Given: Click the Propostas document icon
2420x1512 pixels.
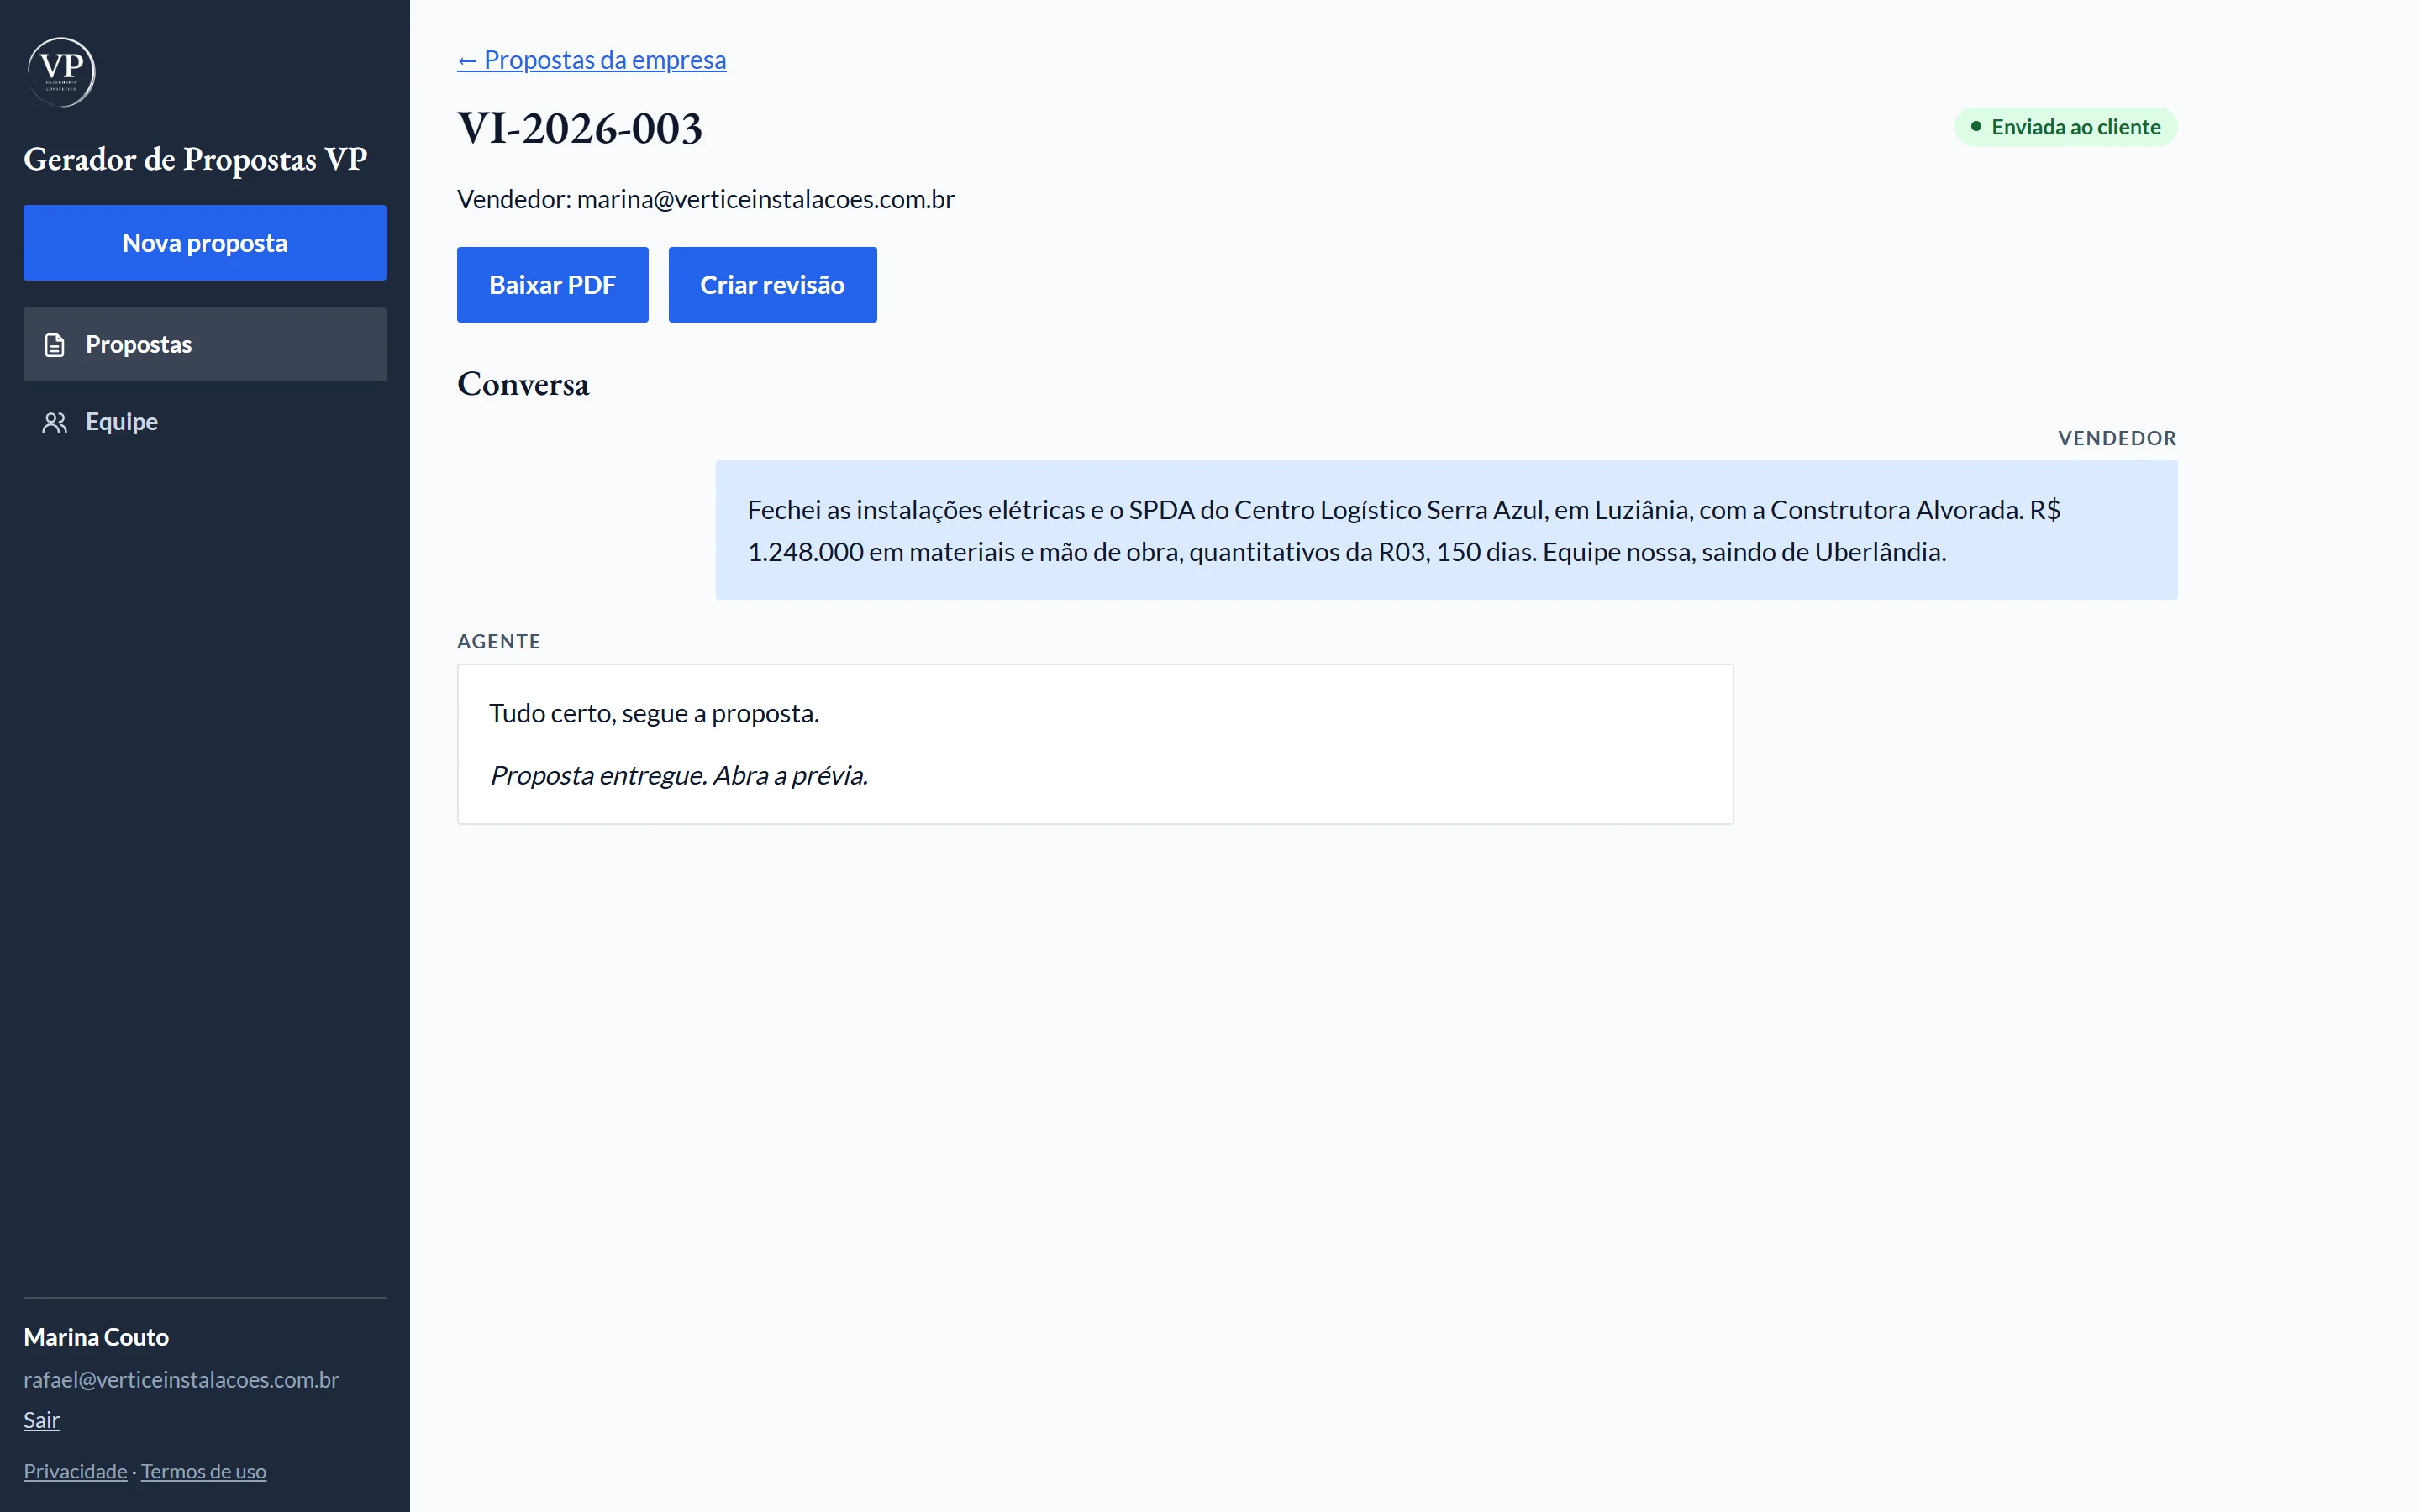Looking at the screenshot, I should tap(55, 345).
